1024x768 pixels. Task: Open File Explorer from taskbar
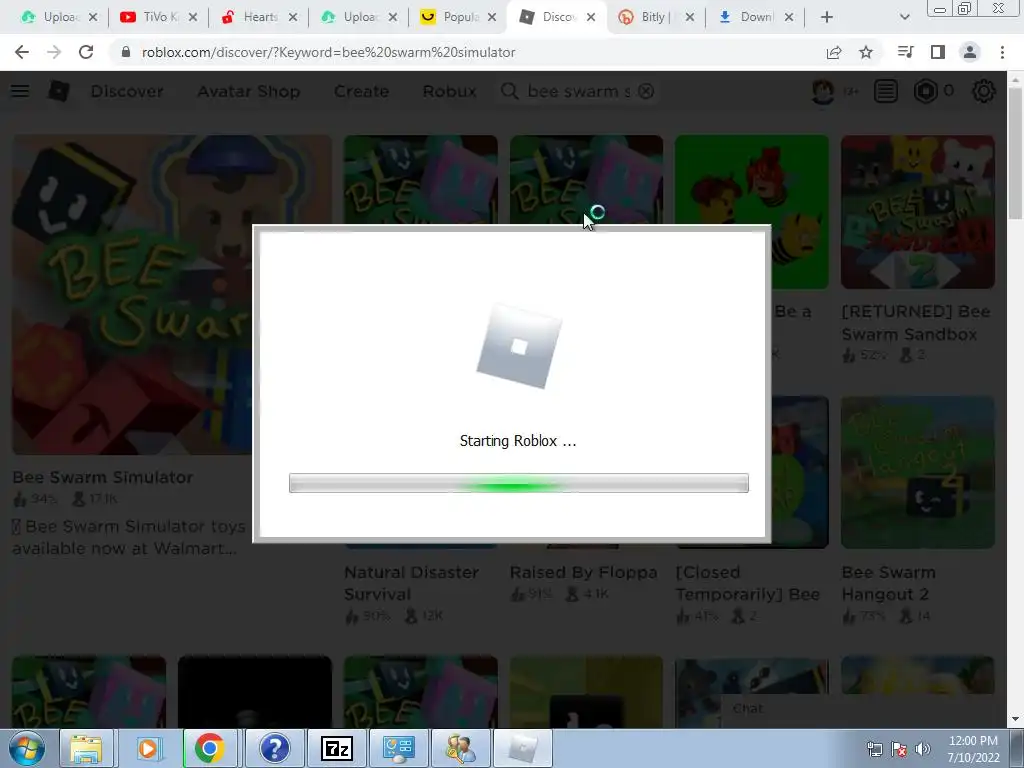(86, 748)
